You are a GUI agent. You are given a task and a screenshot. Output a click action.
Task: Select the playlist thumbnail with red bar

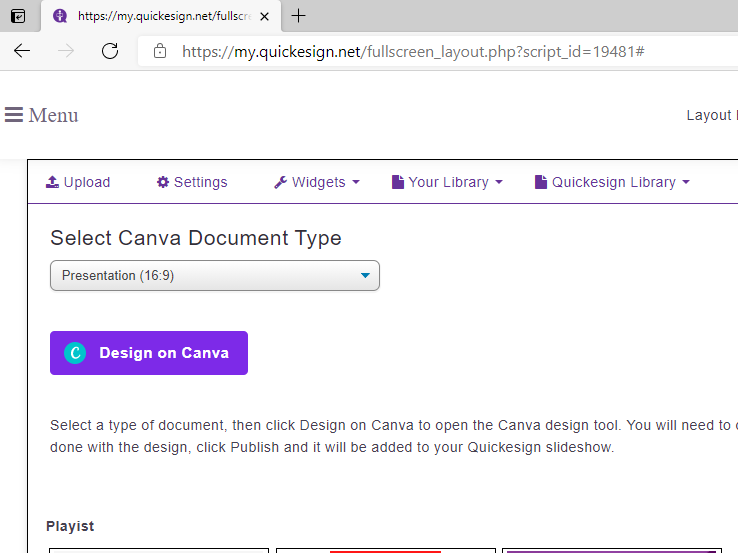pyautogui.click(x=386, y=551)
